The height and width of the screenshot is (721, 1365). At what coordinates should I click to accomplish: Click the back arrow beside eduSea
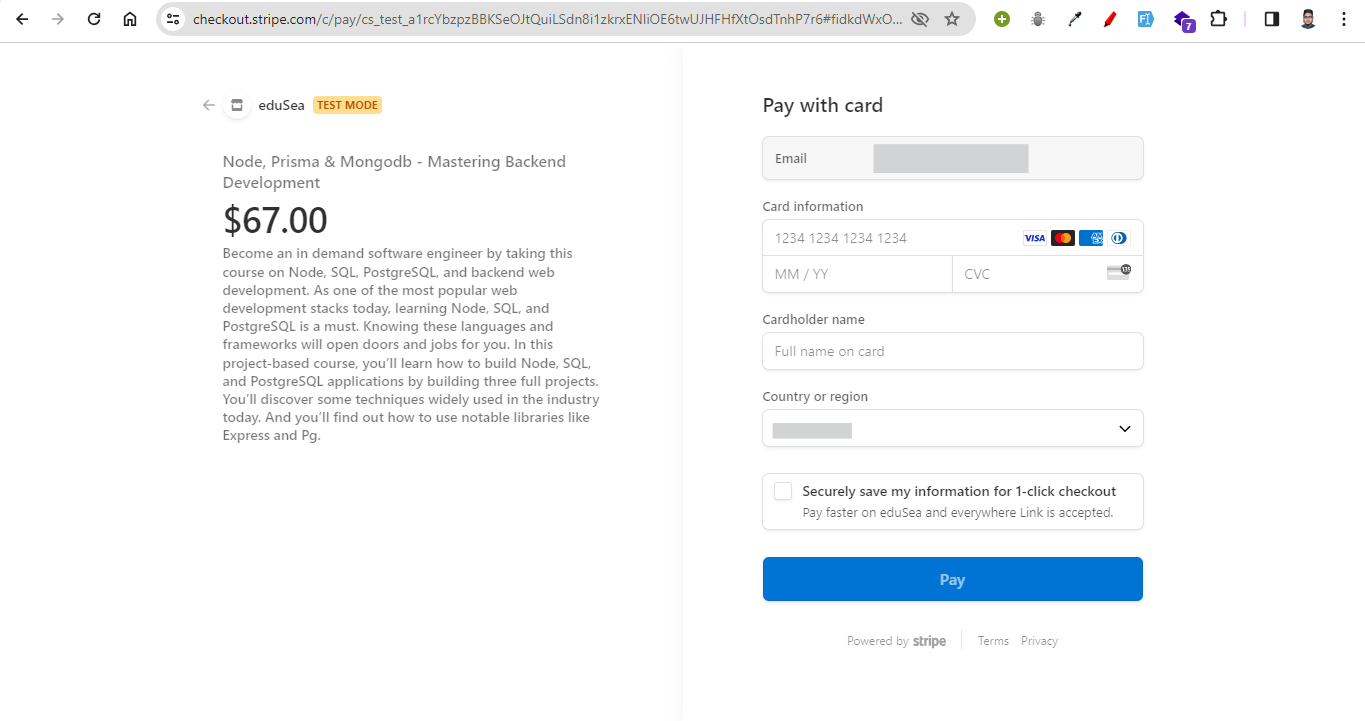208,105
